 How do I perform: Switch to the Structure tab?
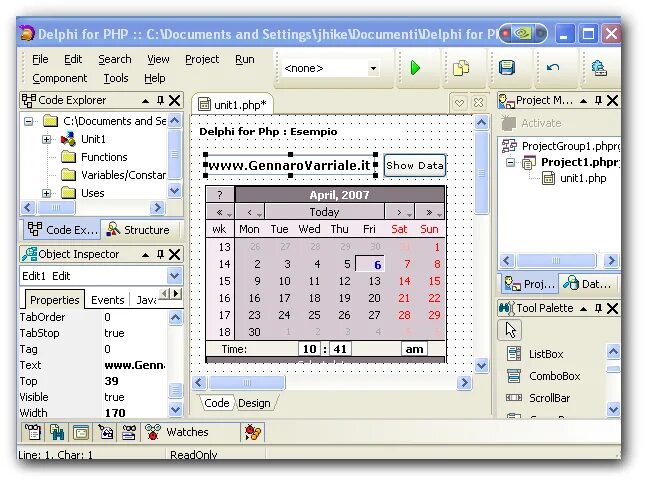pyautogui.click(x=139, y=230)
